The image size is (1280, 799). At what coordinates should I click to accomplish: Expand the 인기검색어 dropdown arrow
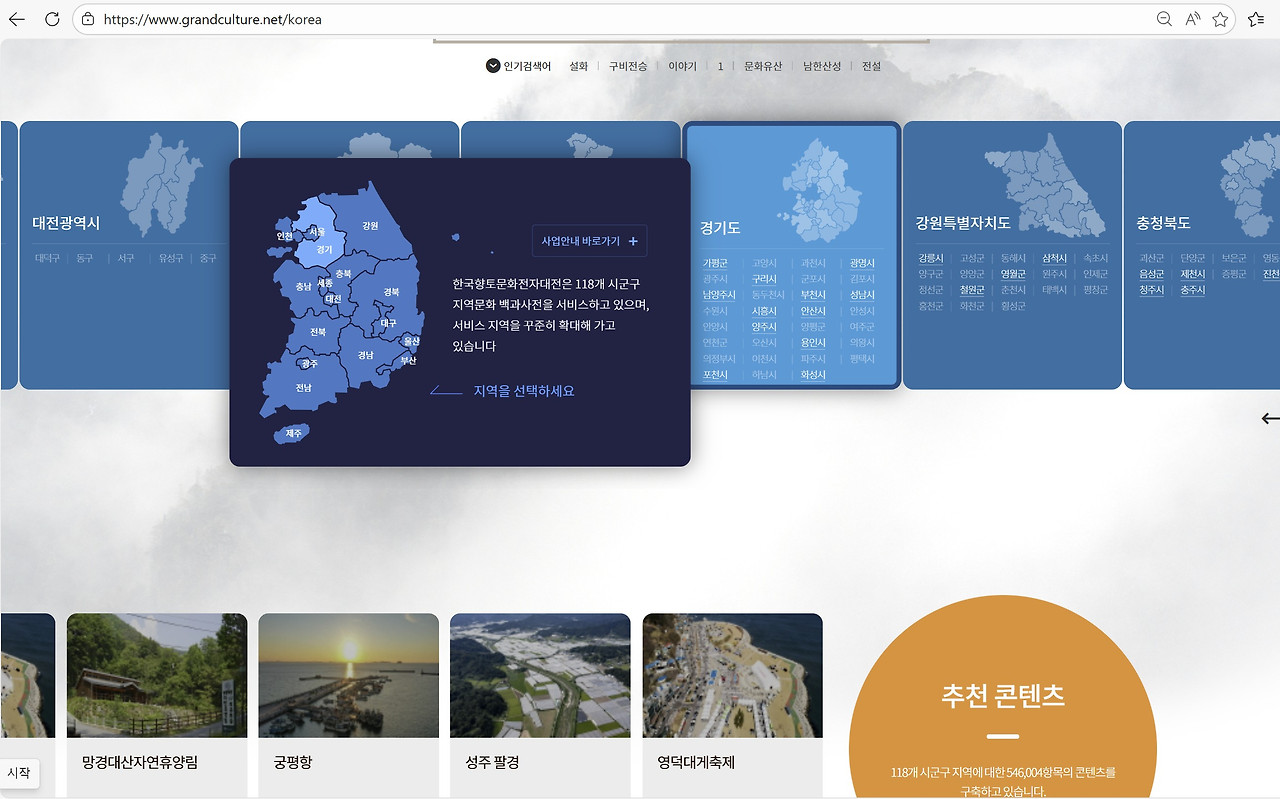point(493,66)
